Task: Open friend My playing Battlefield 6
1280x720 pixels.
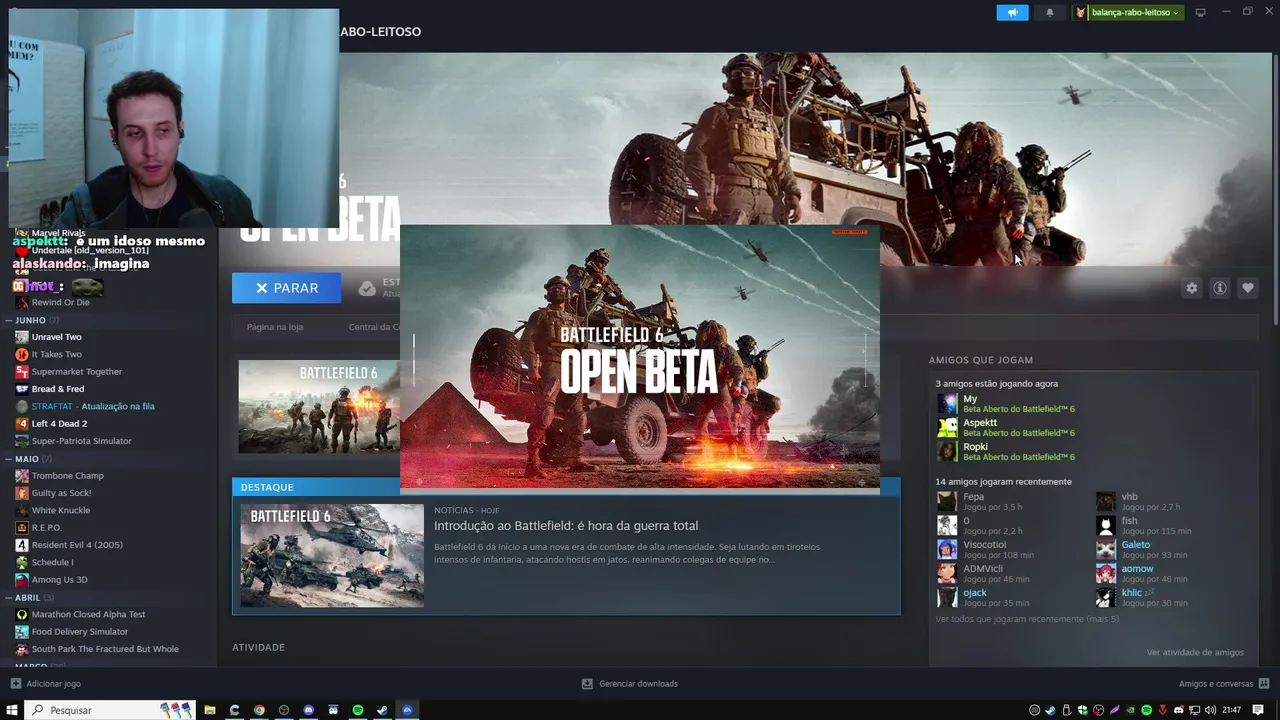Action: point(1005,404)
